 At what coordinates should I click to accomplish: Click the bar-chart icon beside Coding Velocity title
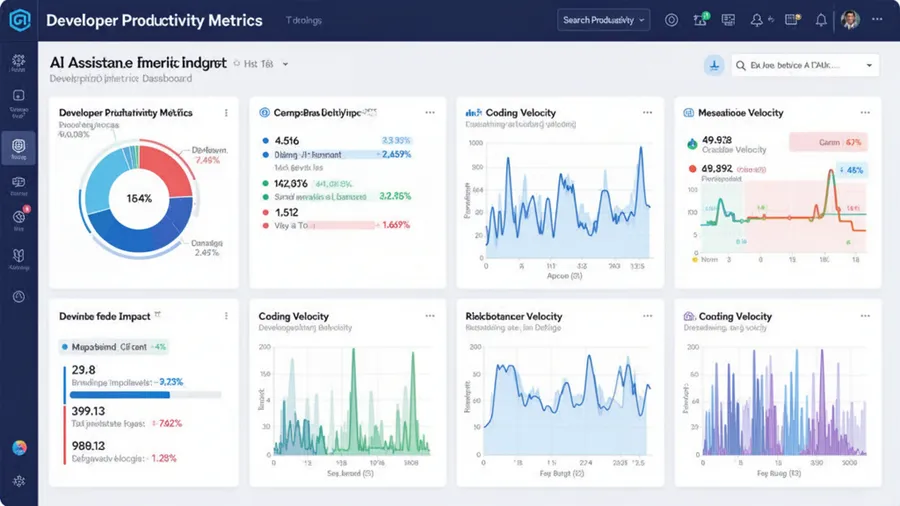point(474,112)
